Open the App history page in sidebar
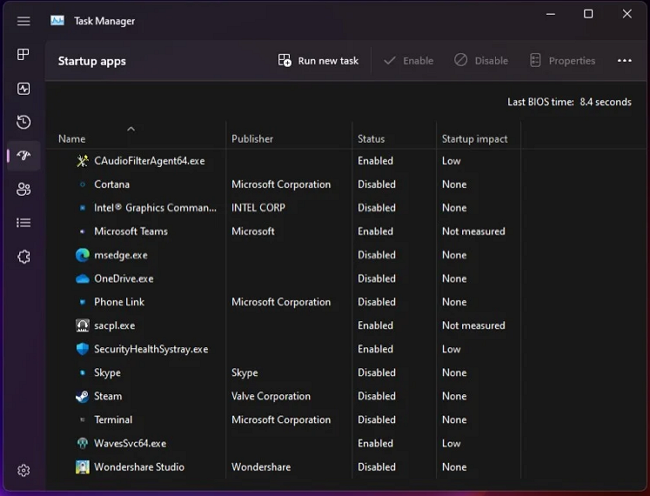650x496 pixels. coord(24,122)
